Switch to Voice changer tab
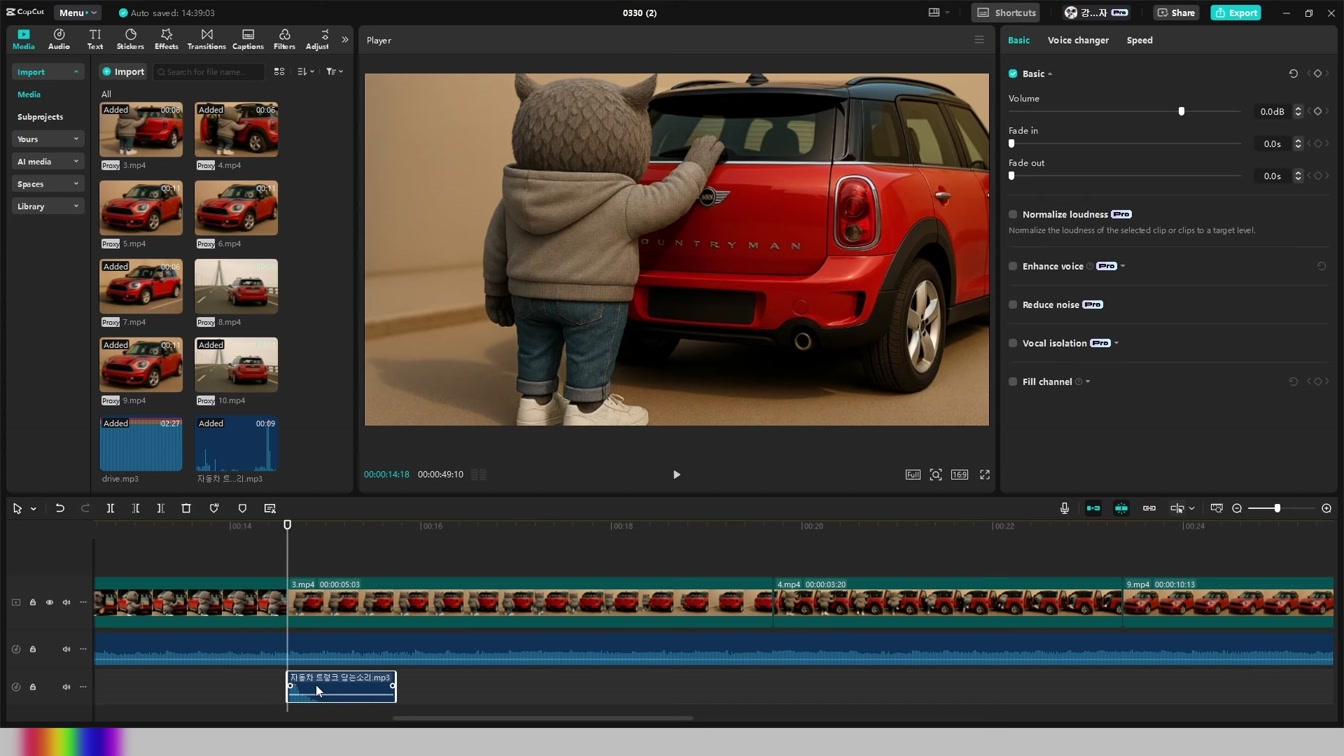The image size is (1344, 756). tap(1078, 40)
